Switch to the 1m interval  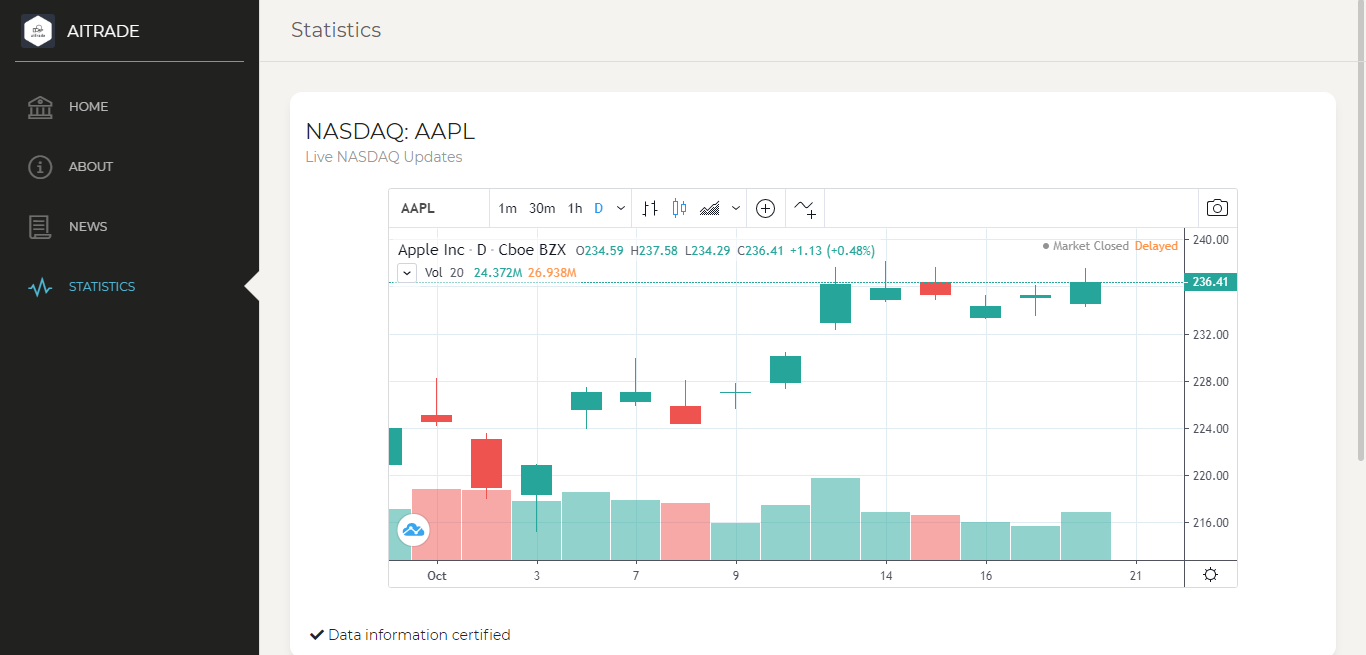click(x=508, y=208)
